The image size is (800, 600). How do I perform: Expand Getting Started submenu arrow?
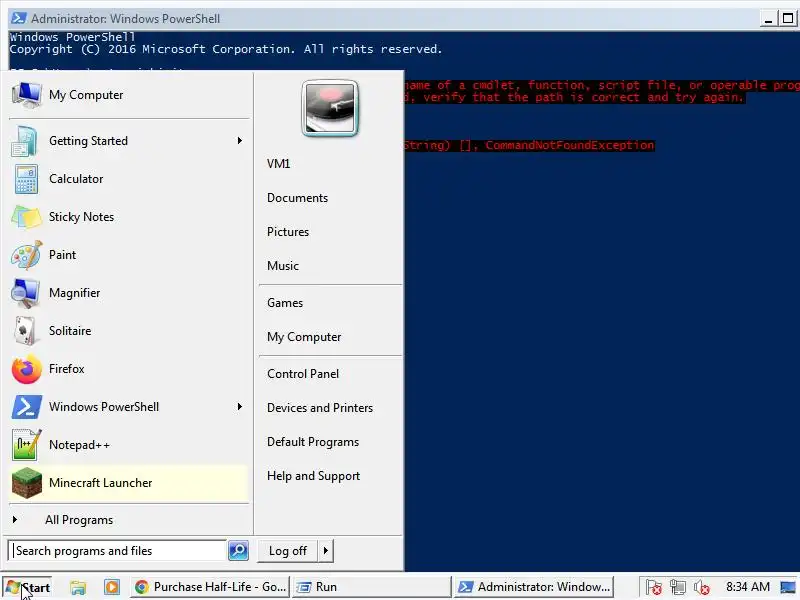tap(239, 141)
